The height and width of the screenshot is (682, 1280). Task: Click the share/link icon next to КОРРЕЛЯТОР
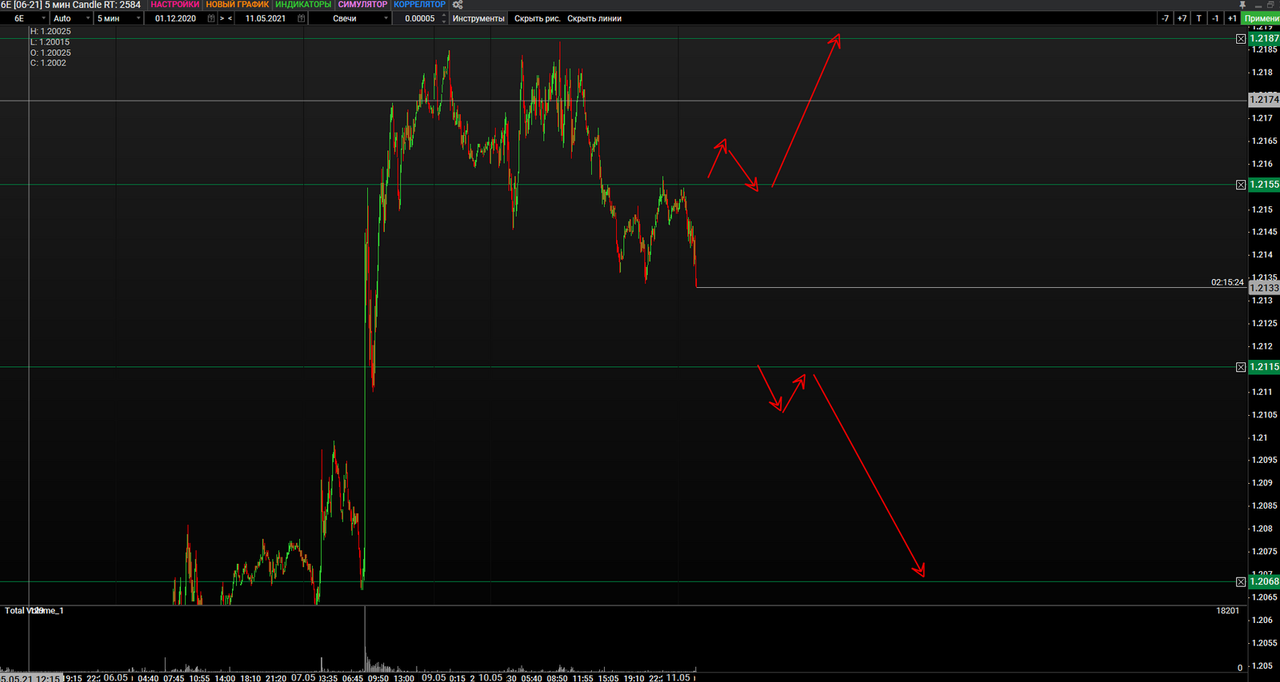pos(458,5)
